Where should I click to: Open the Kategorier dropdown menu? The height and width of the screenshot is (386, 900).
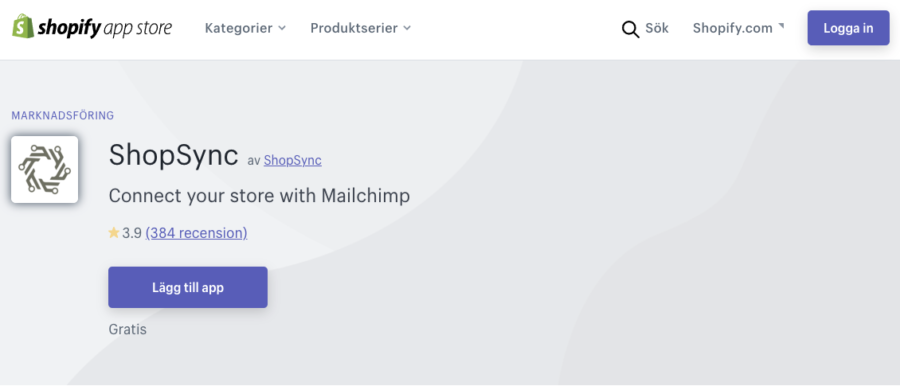point(245,28)
